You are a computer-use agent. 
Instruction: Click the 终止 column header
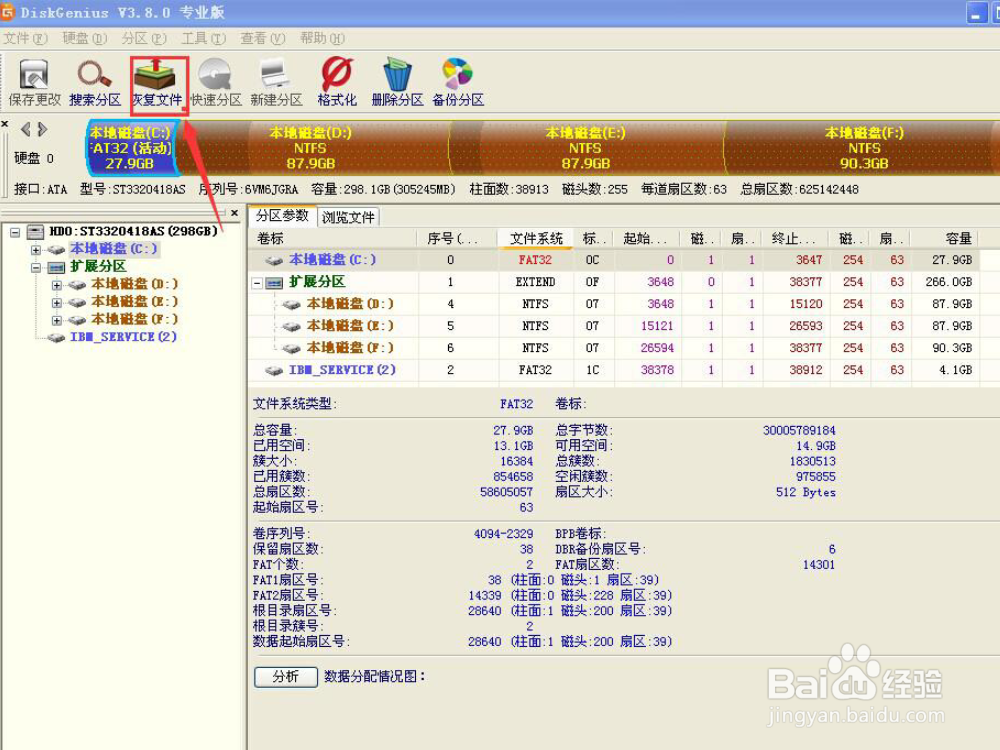[x=797, y=239]
